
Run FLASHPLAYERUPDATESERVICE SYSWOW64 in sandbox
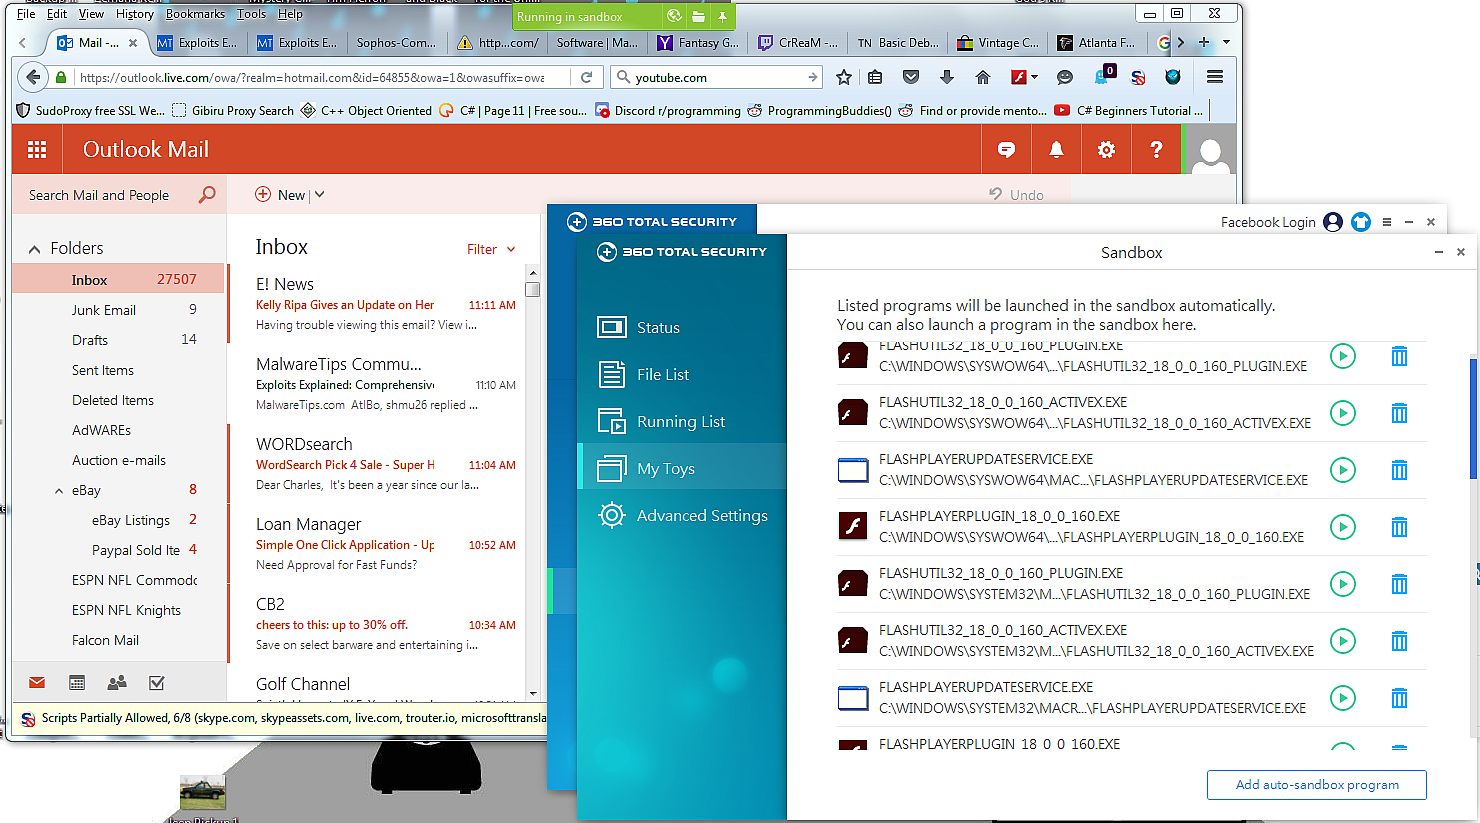[x=1343, y=470]
